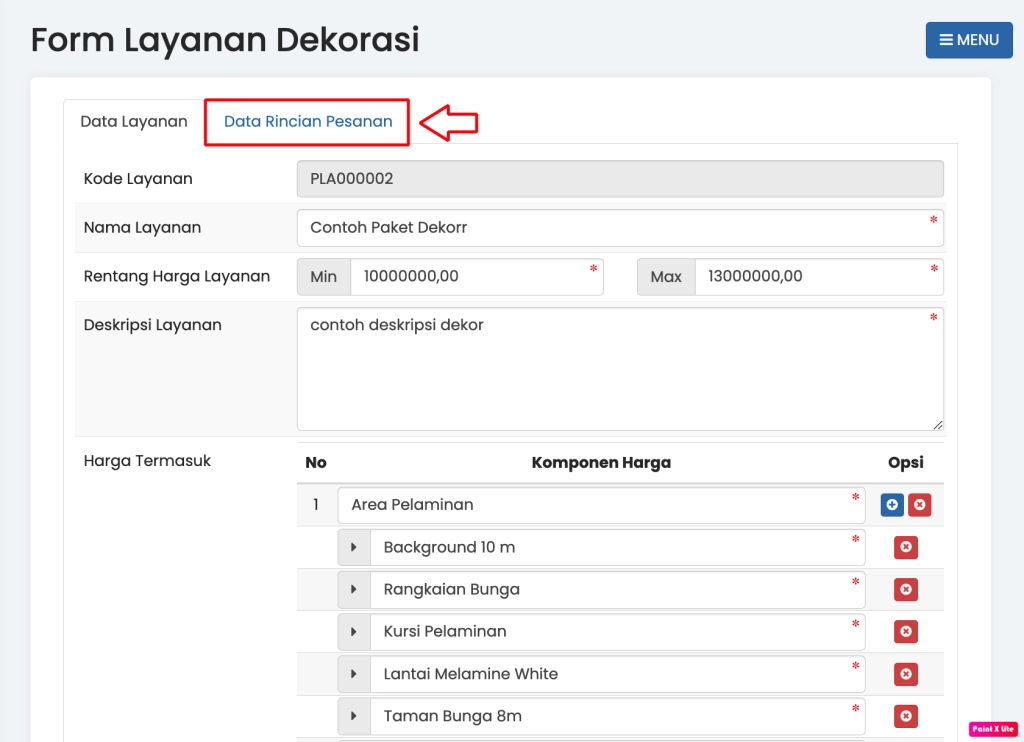
Task: Edit the Max price input field
Action: click(x=817, y=277)
